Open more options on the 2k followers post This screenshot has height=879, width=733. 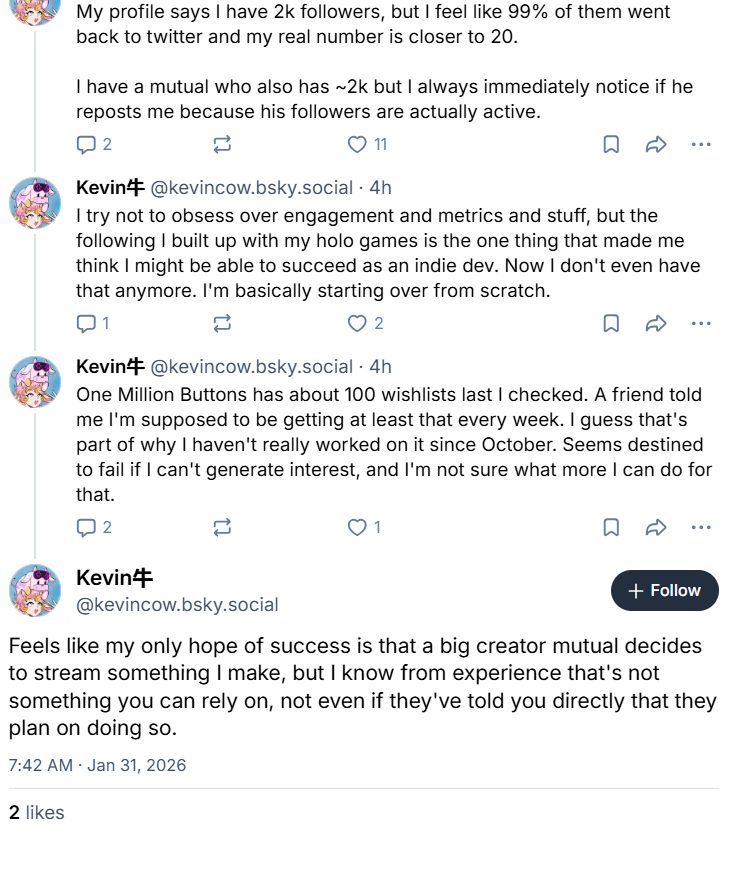point(701,145)
